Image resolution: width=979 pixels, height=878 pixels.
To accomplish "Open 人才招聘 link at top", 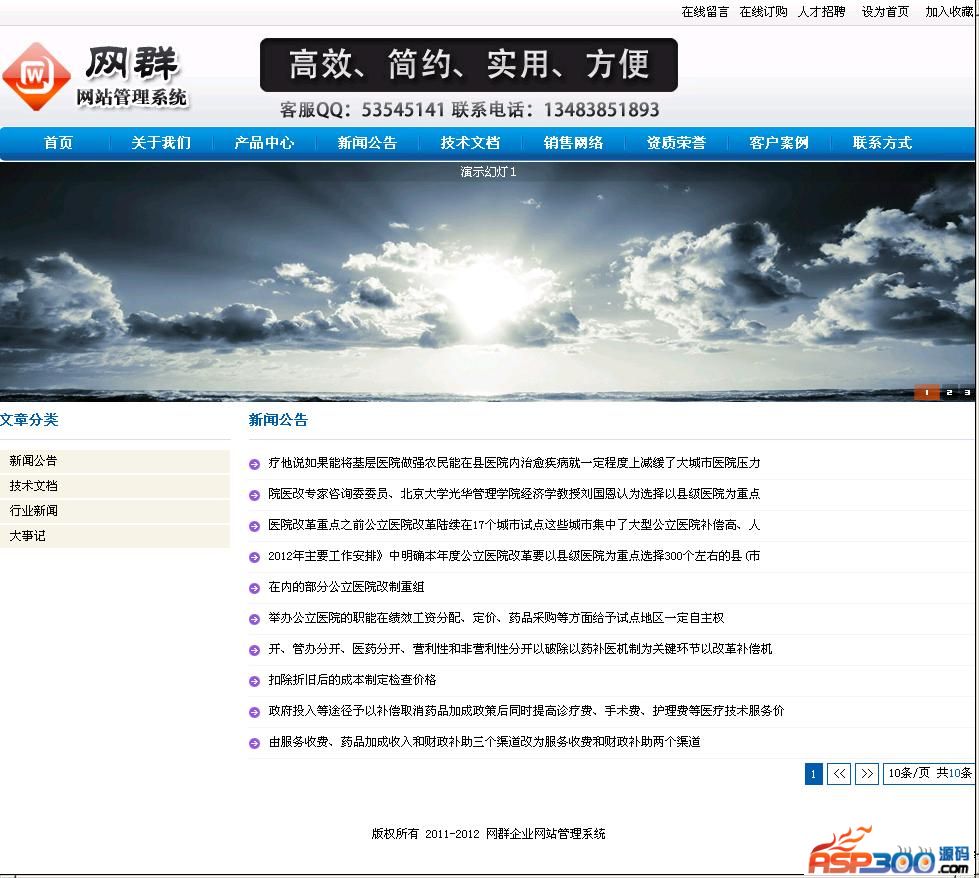I will tap(822, 11).
